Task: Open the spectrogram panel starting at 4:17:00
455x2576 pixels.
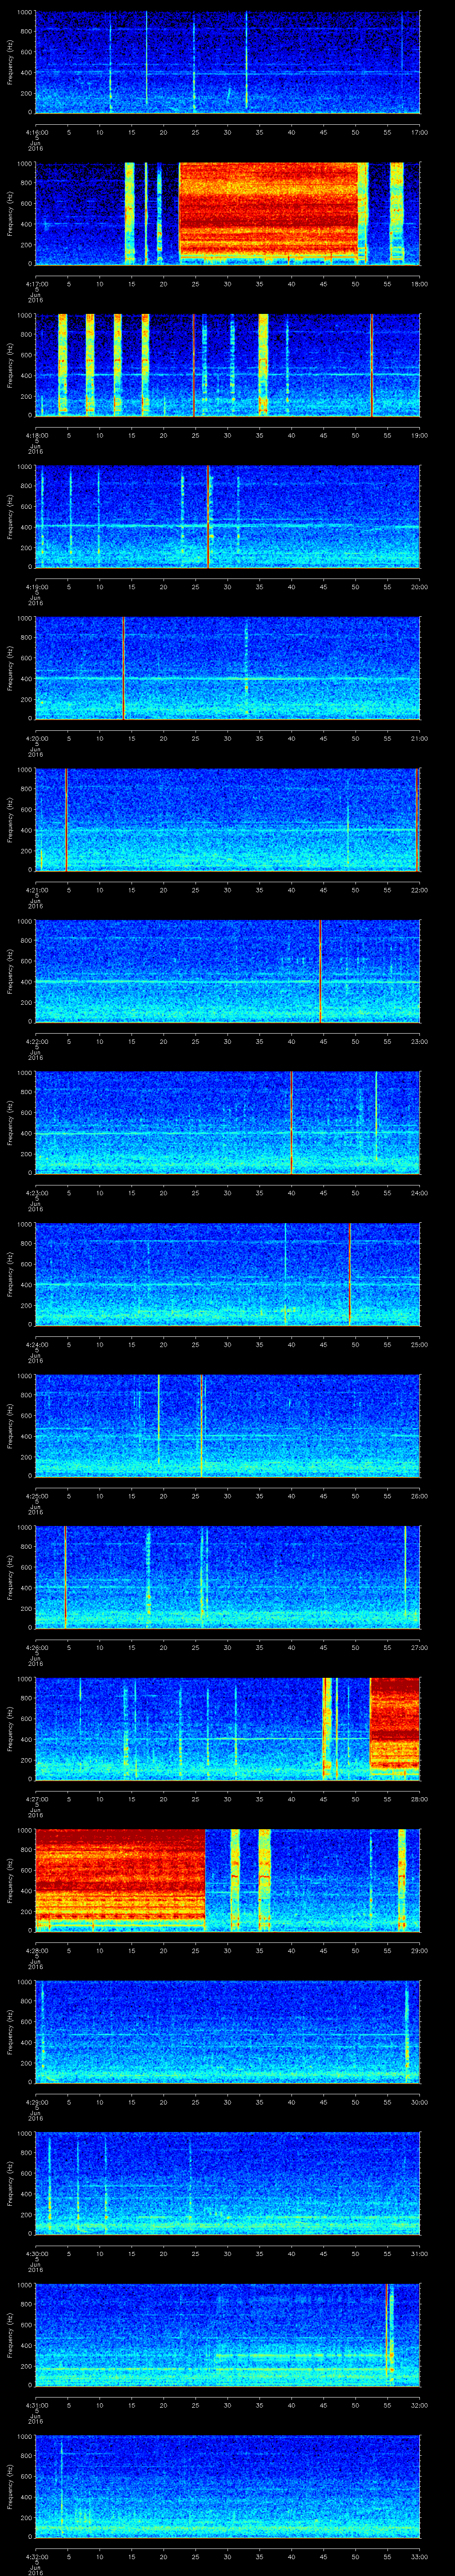Action: [x=227, y=214]
